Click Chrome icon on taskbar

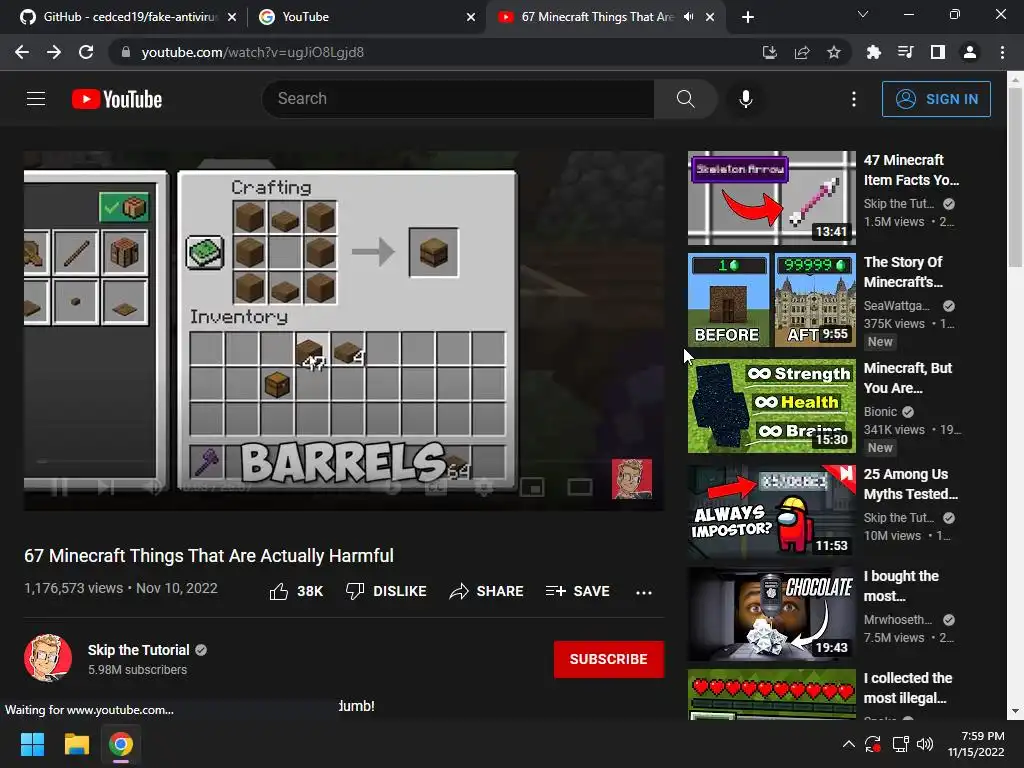pos(121,744)
